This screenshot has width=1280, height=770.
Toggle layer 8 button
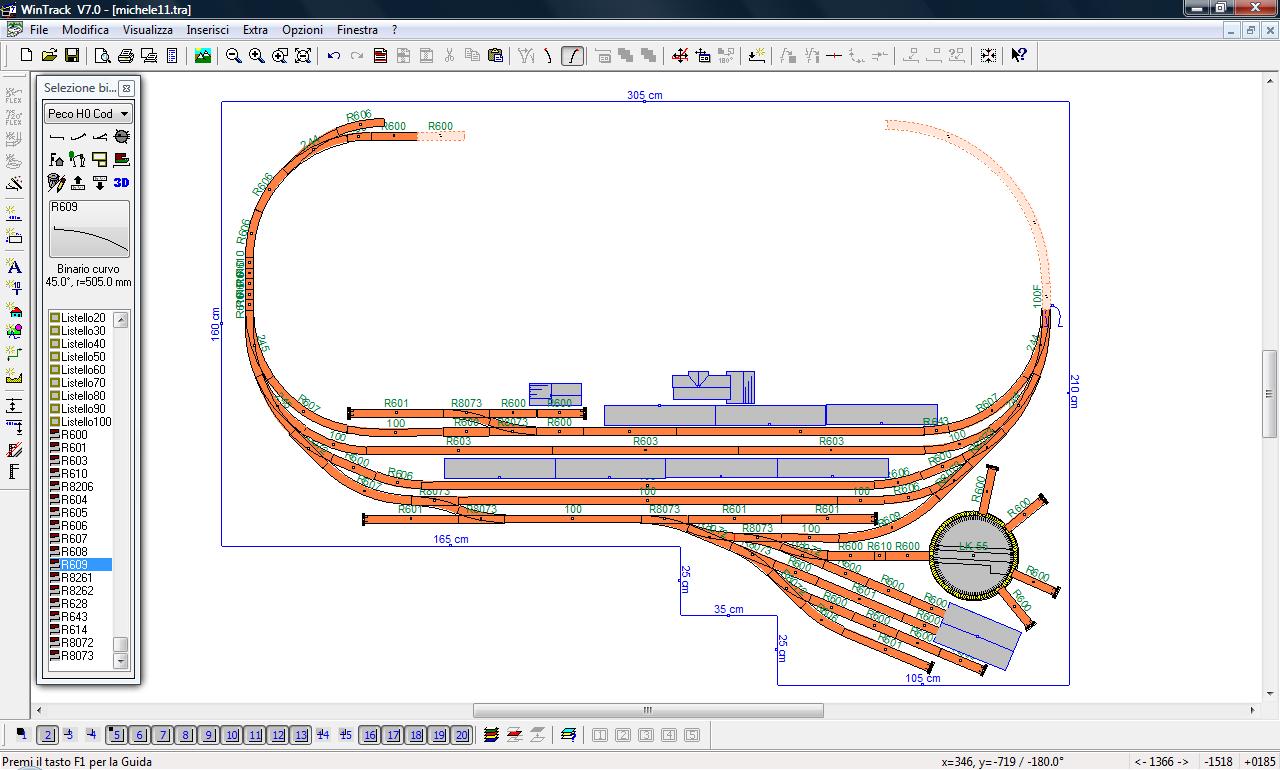185,735
